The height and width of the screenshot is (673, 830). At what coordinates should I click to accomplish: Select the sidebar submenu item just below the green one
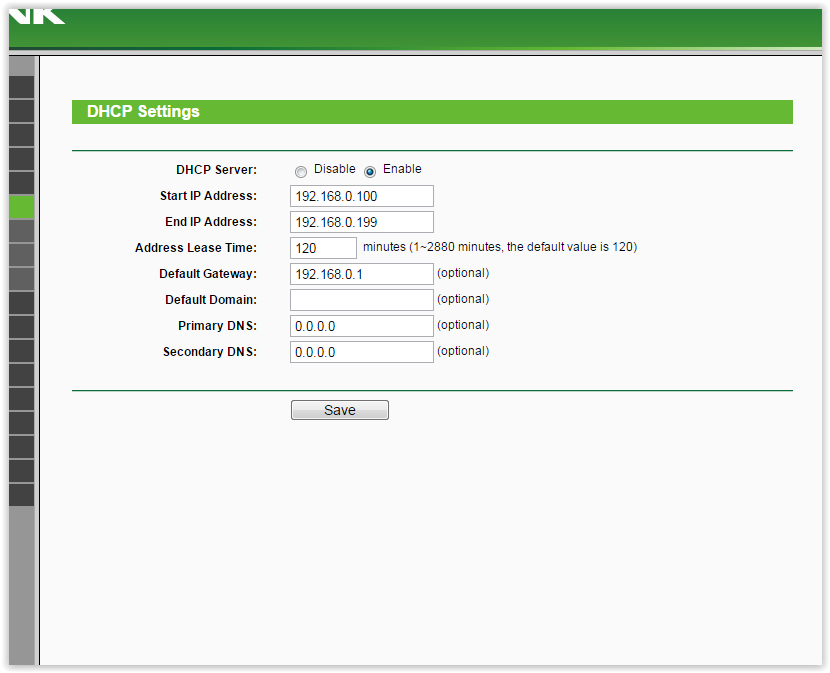point(21,231)
